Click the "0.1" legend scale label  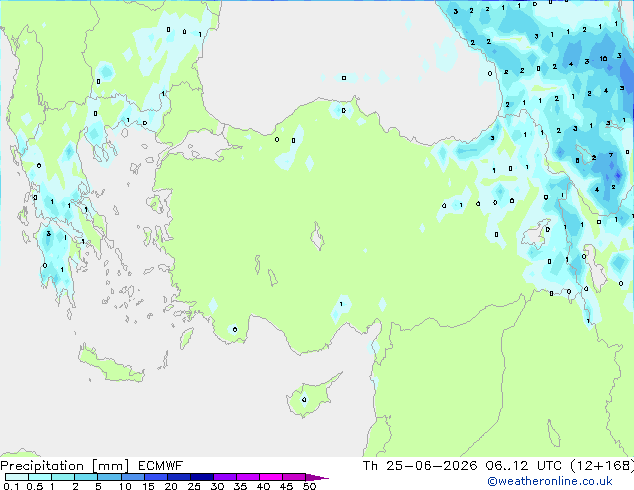pyautogui.click(x=11, y=486)
